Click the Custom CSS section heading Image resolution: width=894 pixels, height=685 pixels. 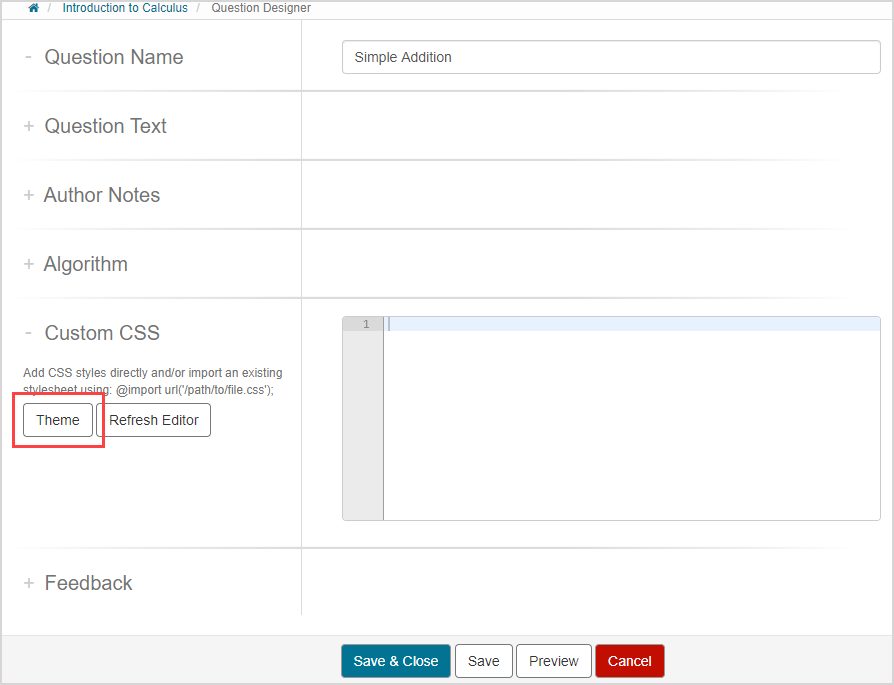102,333
